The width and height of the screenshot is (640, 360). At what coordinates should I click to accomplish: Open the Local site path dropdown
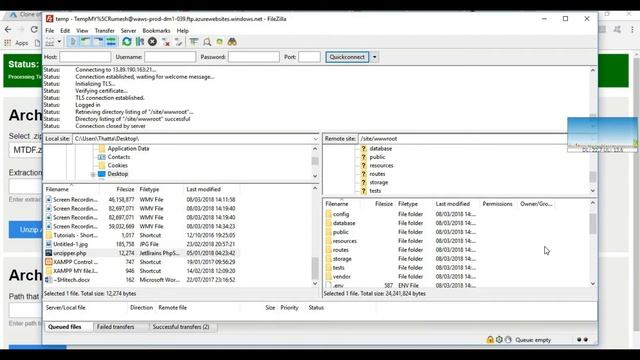316,139
